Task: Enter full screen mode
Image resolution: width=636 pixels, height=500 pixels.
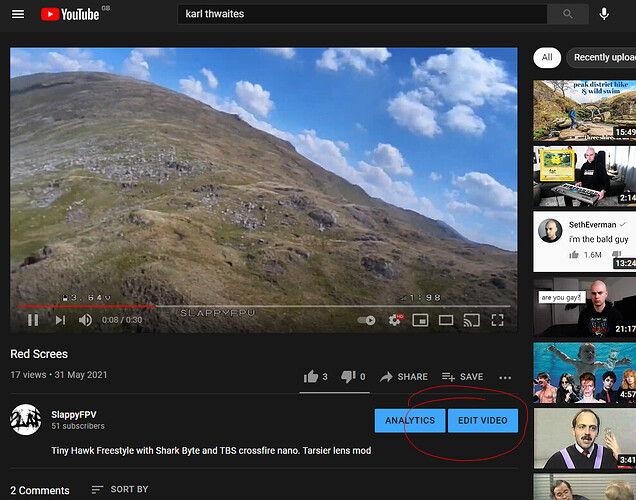Action: pos(497,320)
